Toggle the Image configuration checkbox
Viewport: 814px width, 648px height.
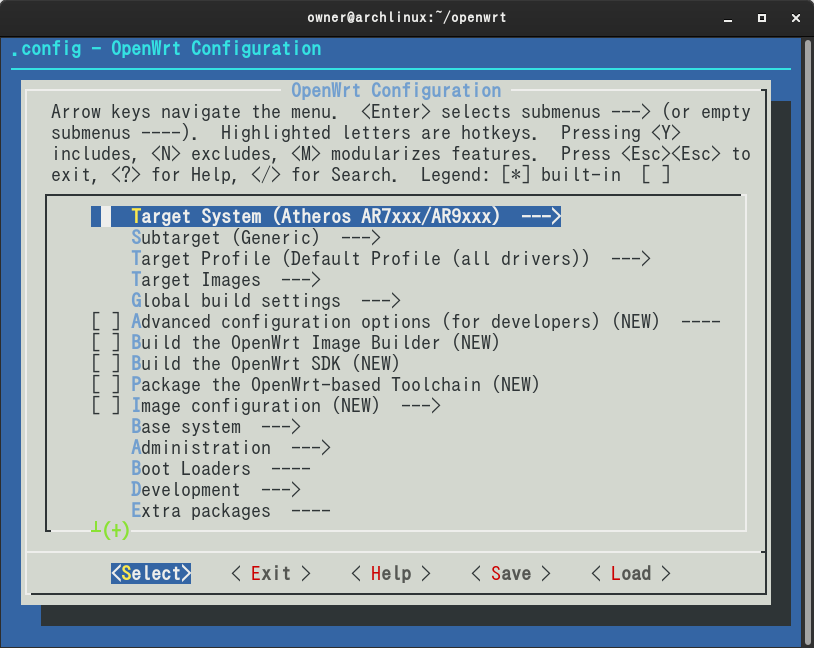(x=106, y=406)
